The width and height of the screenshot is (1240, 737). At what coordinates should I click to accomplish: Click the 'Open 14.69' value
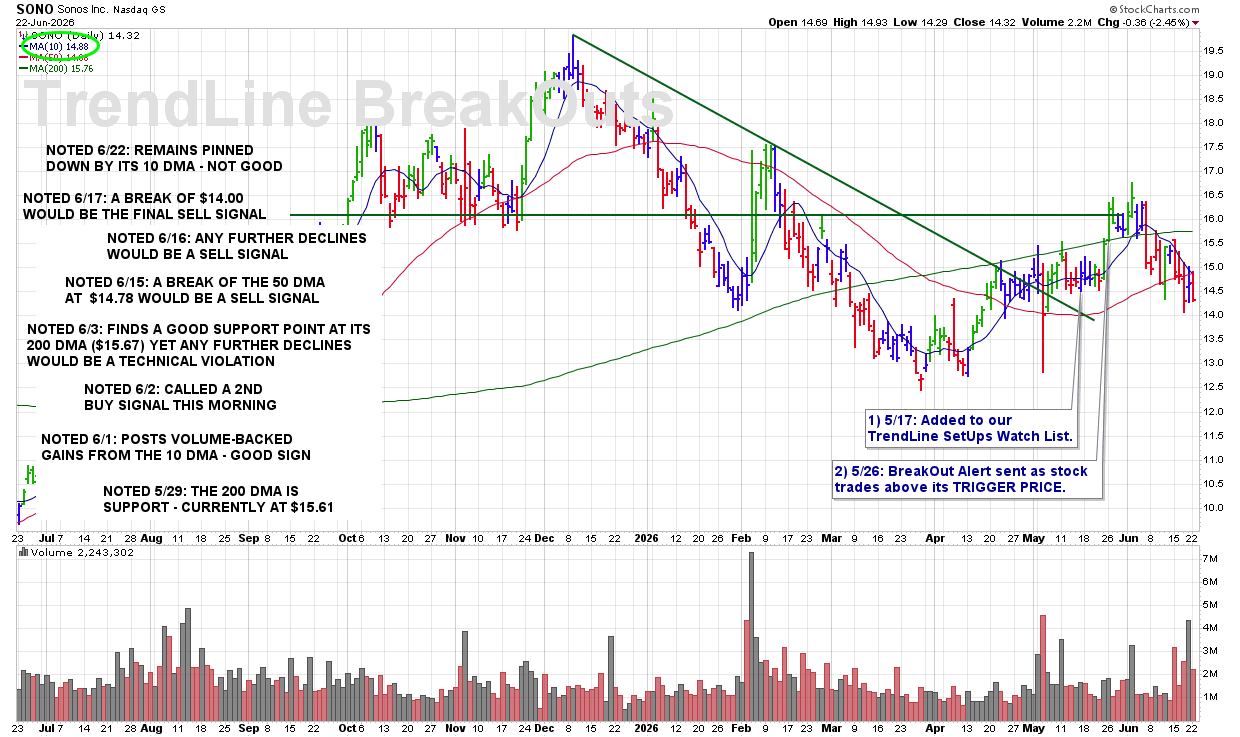coord(800,22)
